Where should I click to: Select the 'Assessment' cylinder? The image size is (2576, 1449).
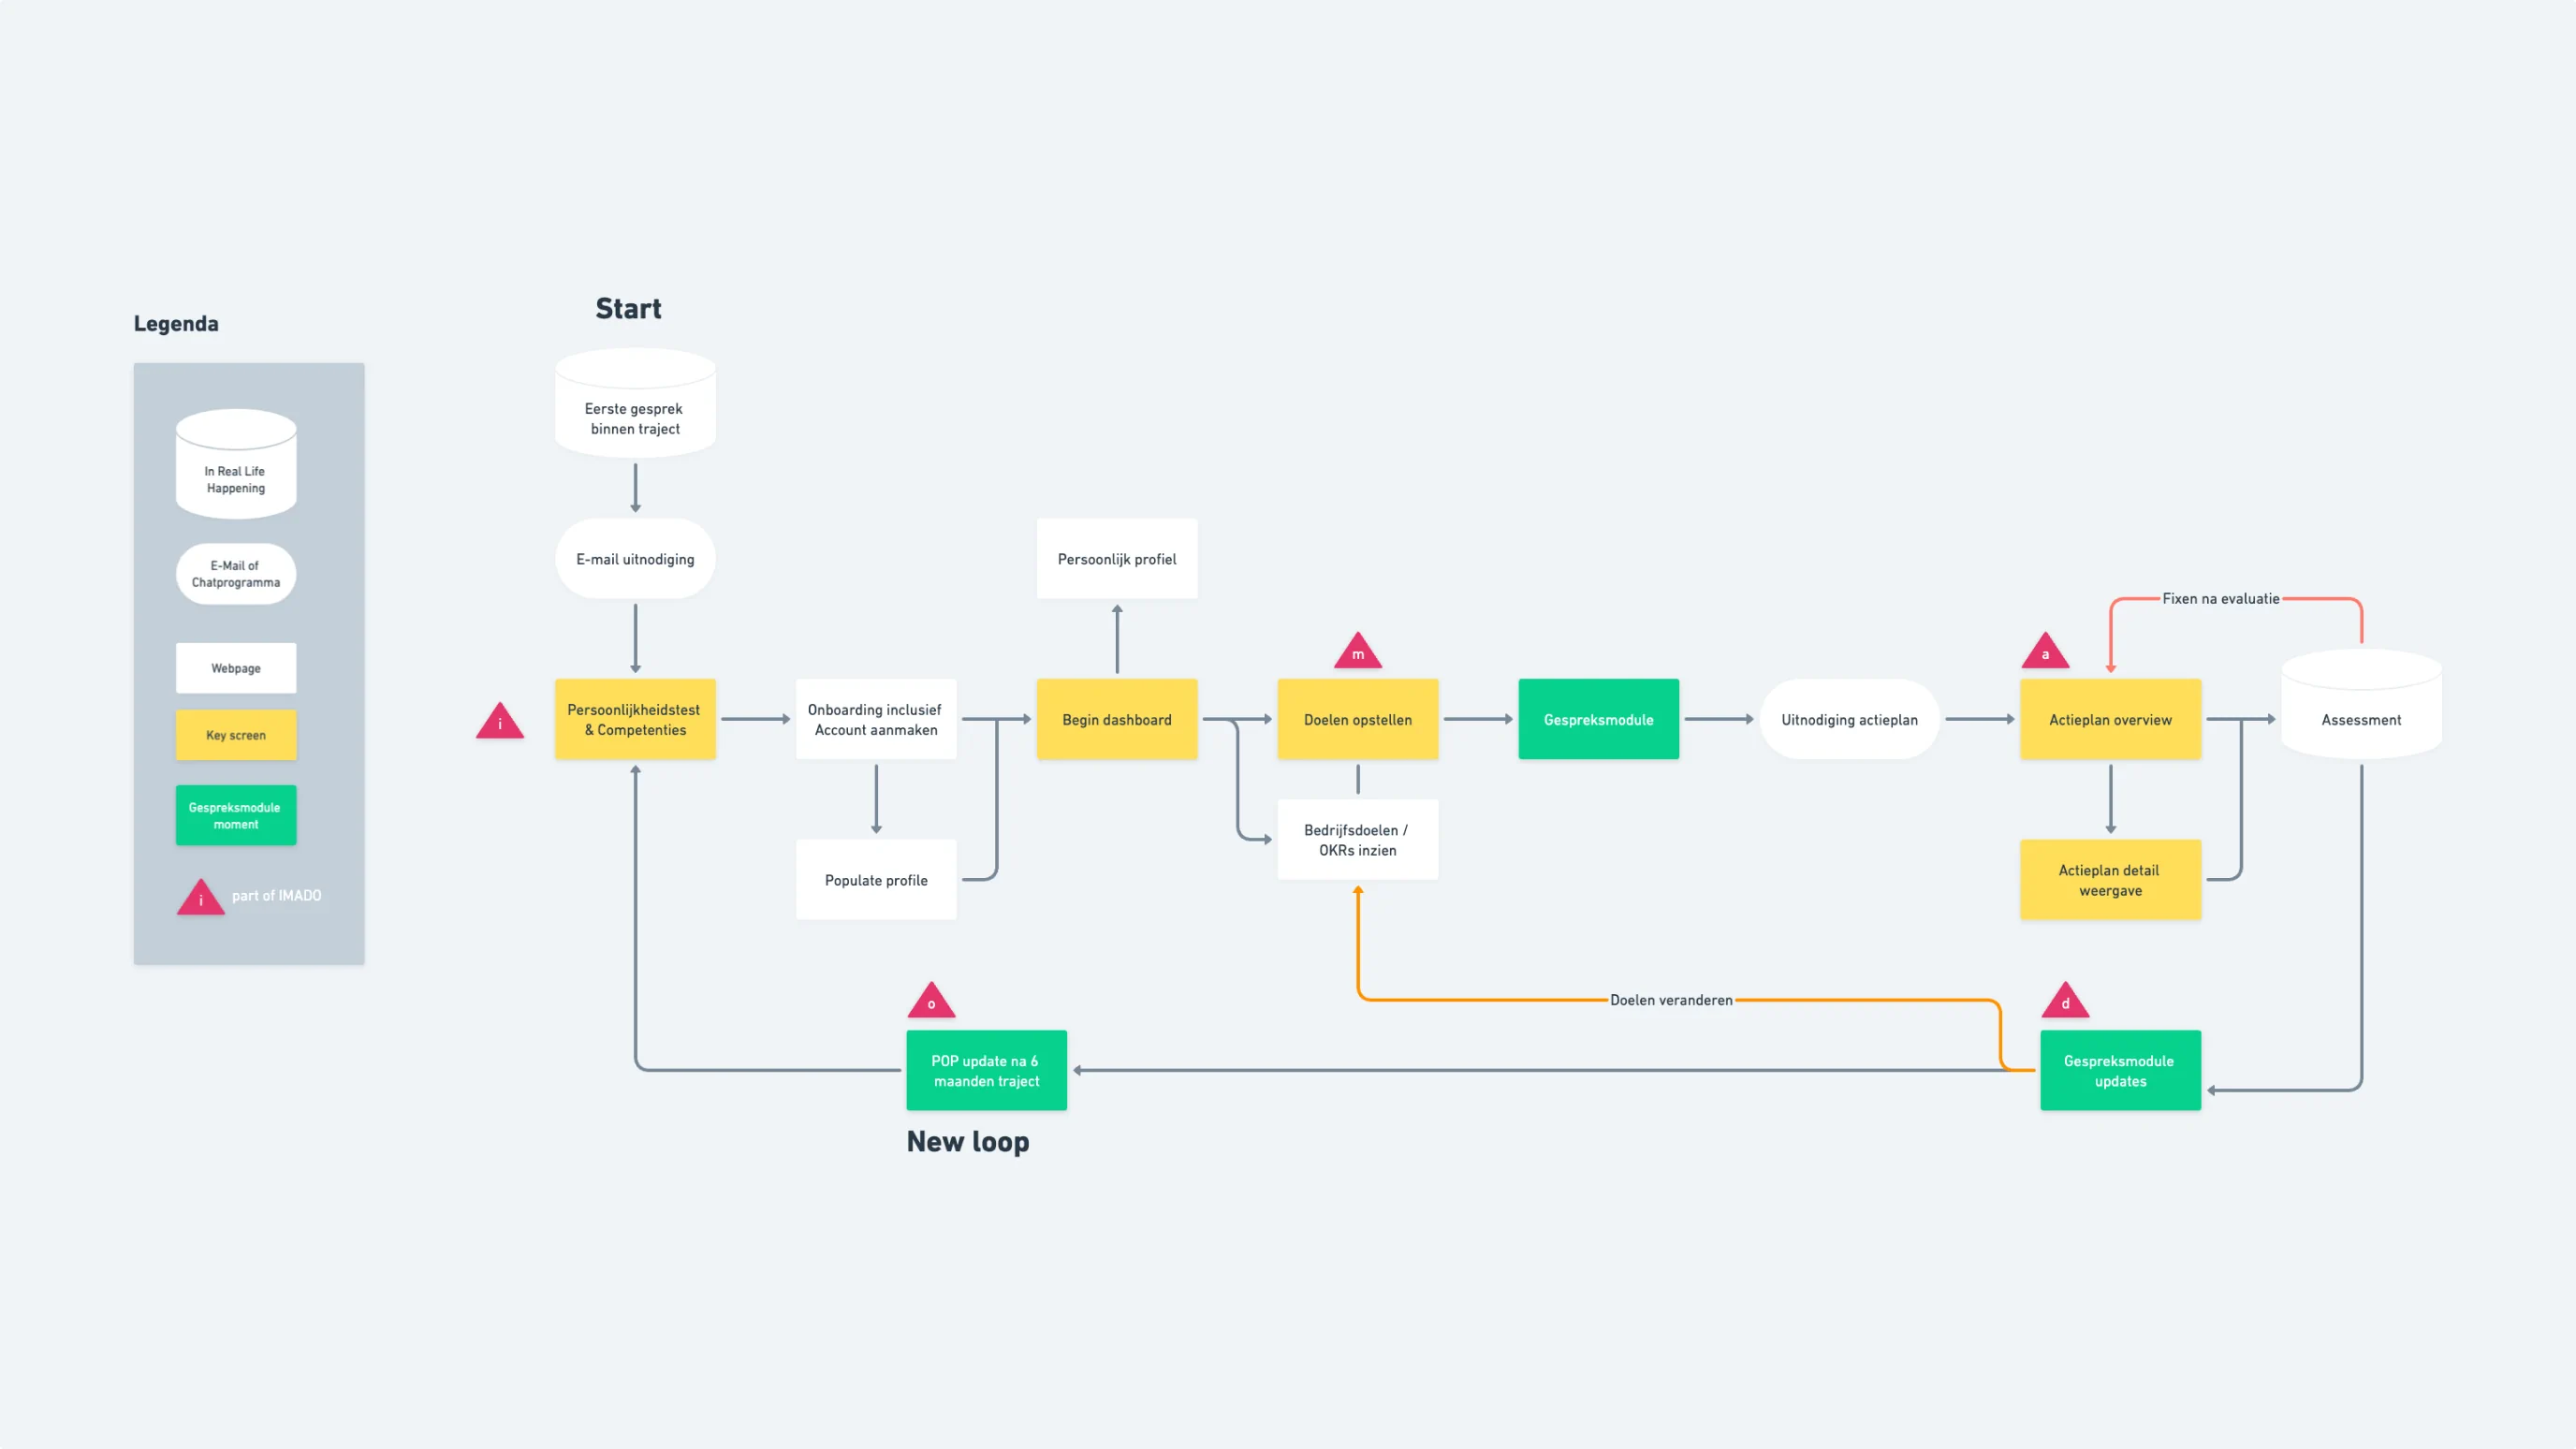pyautogui.click(x=2362, y=704)
